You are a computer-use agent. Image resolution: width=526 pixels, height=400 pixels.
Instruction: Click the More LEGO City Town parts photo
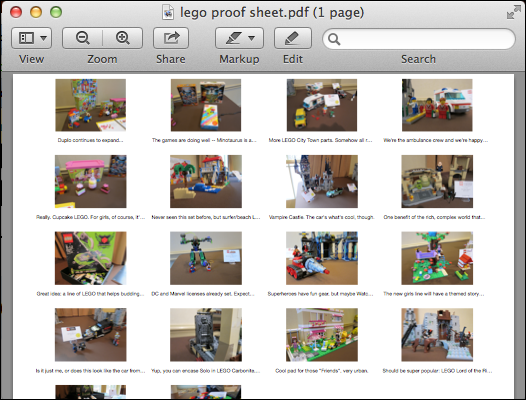click(322, 105)
